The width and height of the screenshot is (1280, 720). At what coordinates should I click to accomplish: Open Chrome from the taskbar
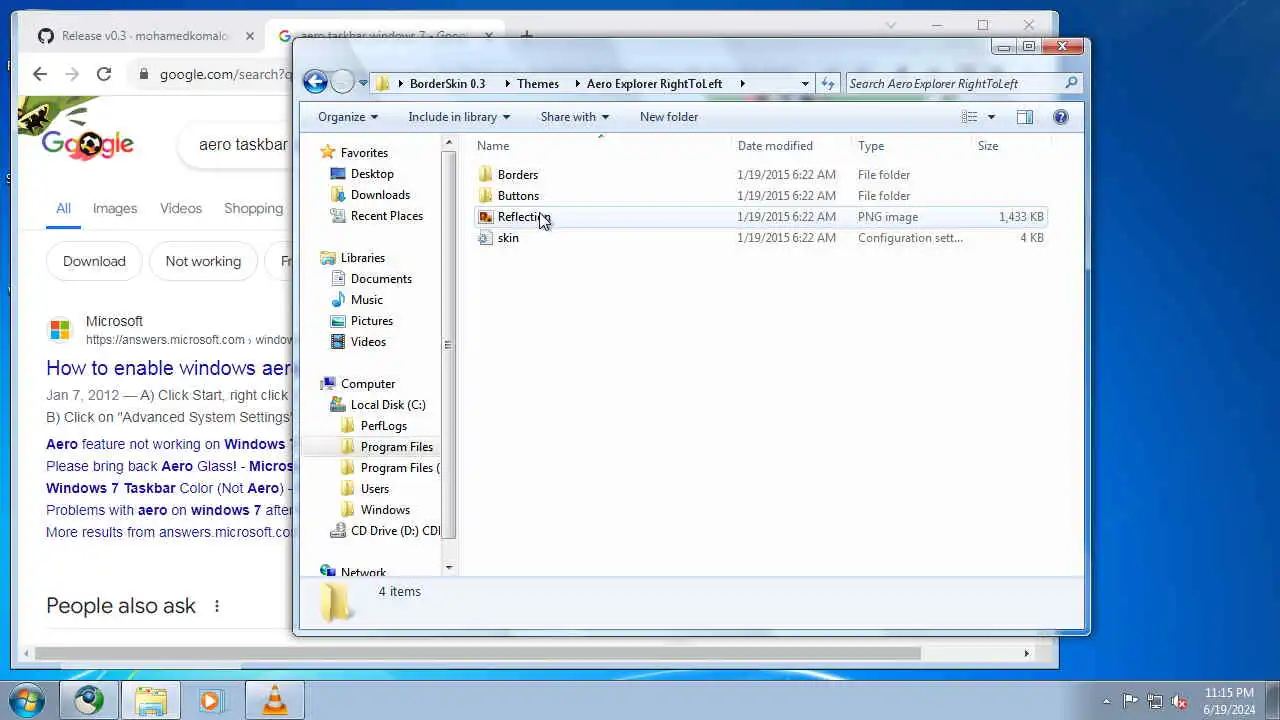coord(88,700)
